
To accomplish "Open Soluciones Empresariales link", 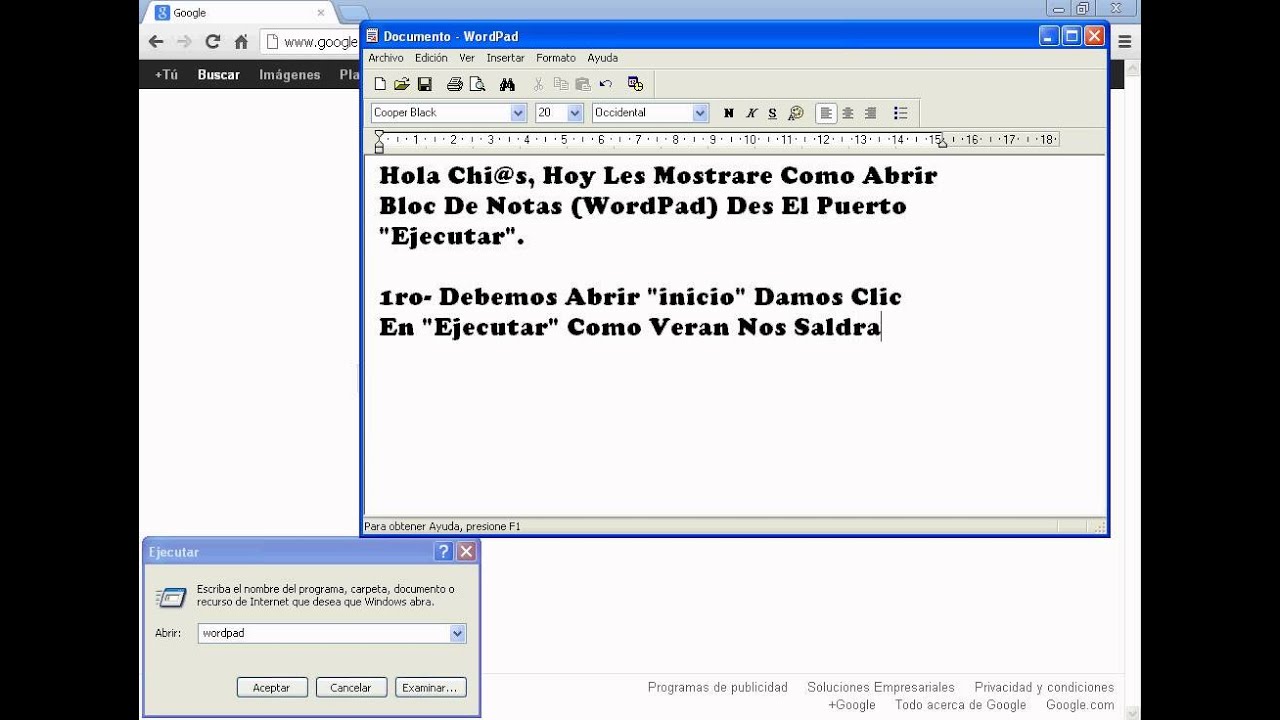I will click(881, 687).
